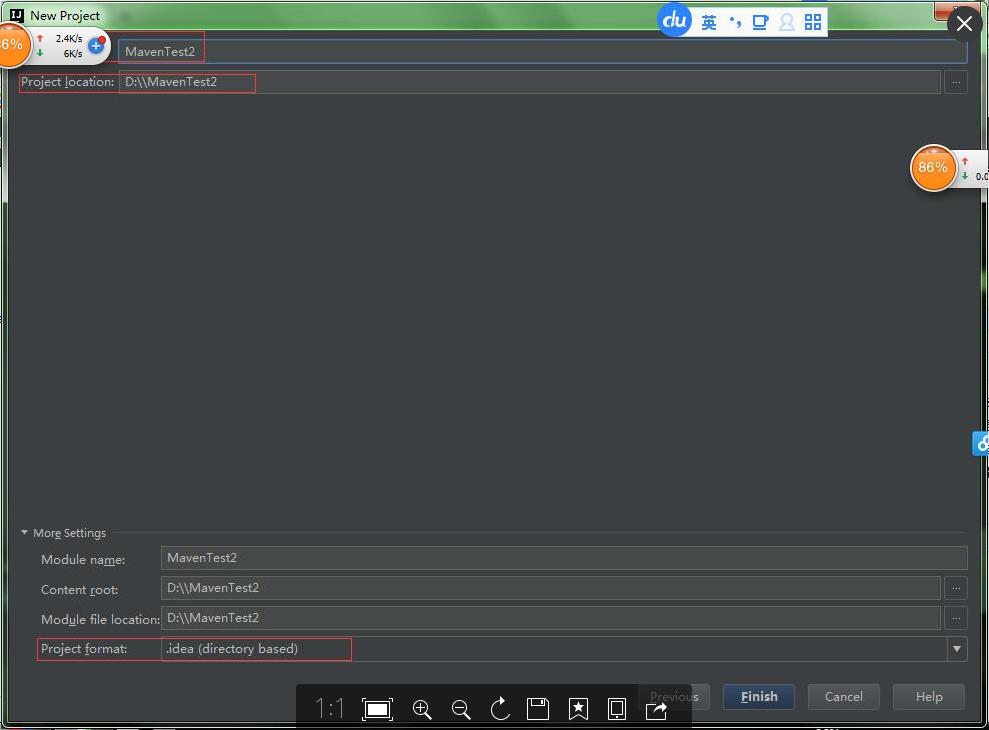Toggle the 英 English/Chinese input mode

pyautogui.click(x=709, y=23)
